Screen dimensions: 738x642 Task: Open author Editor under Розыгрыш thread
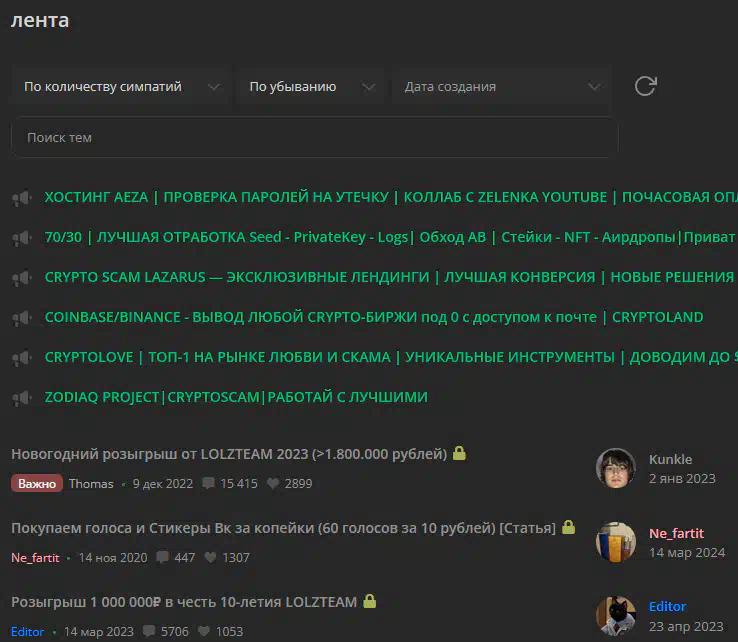click(27, 632)
